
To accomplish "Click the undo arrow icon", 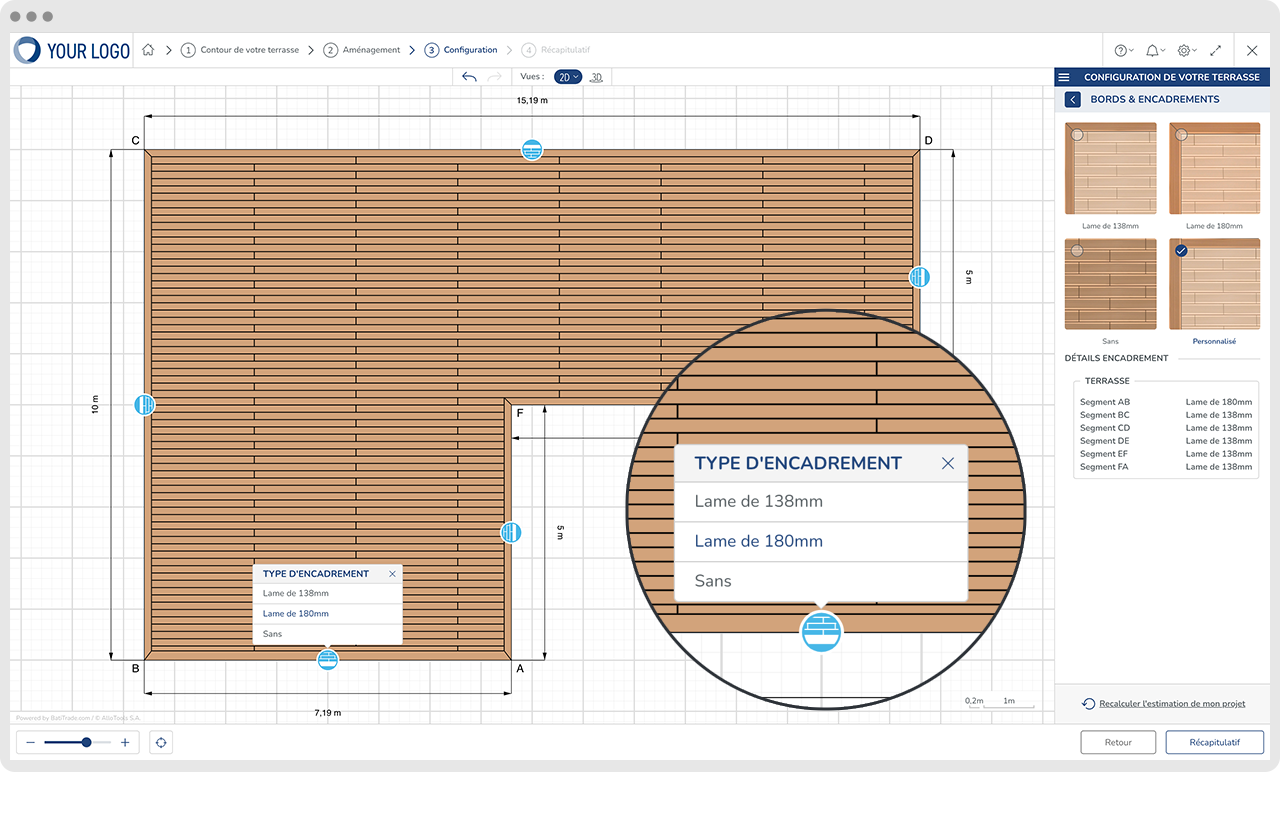I will (469, 77).
